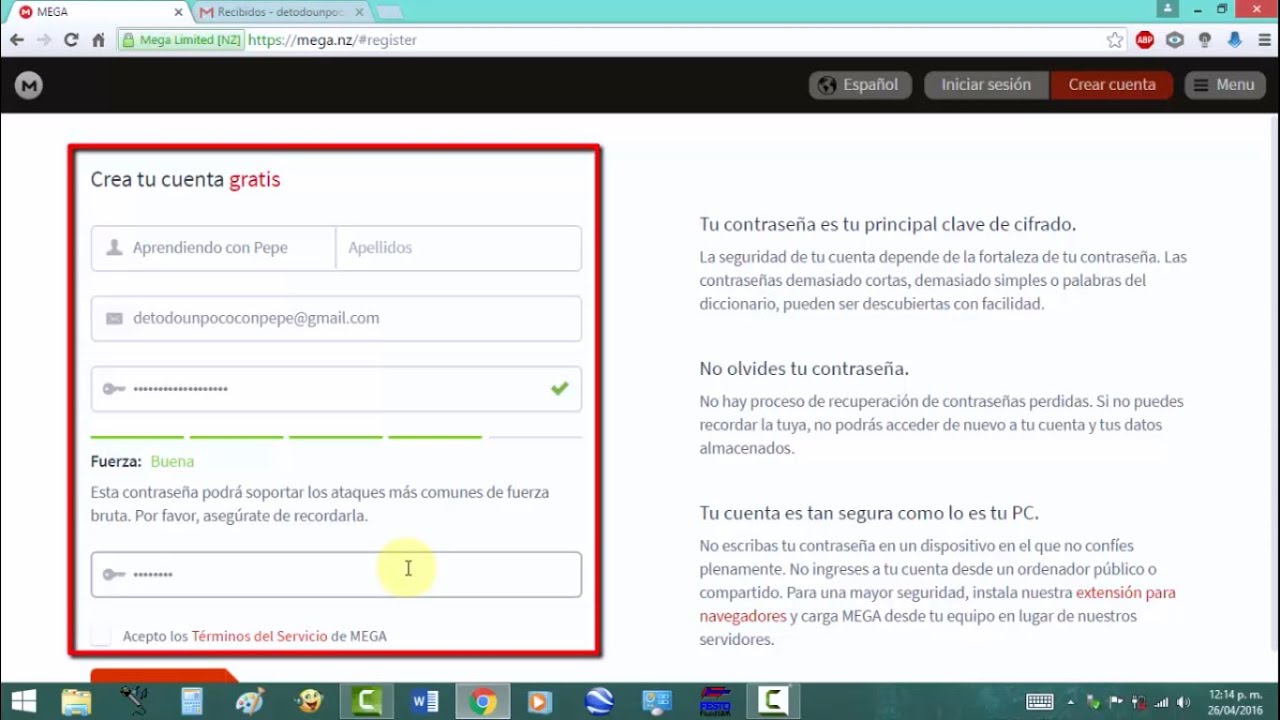
Task: Click the Festo FluidSIM taskbar icon
Action: click(714, 701)
